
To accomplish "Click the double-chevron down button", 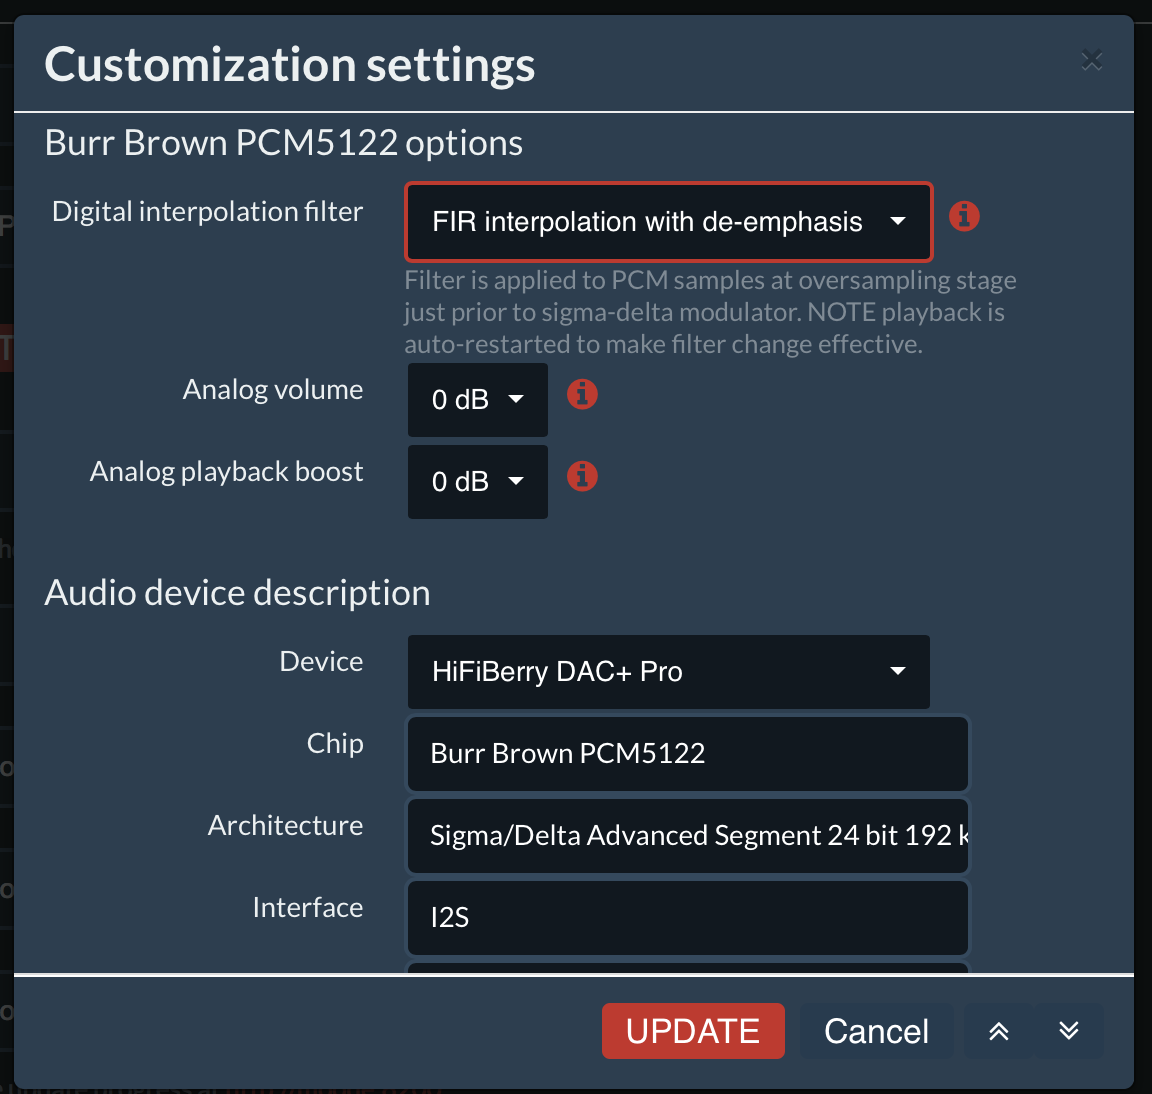I will [x=1069, y=1031].
